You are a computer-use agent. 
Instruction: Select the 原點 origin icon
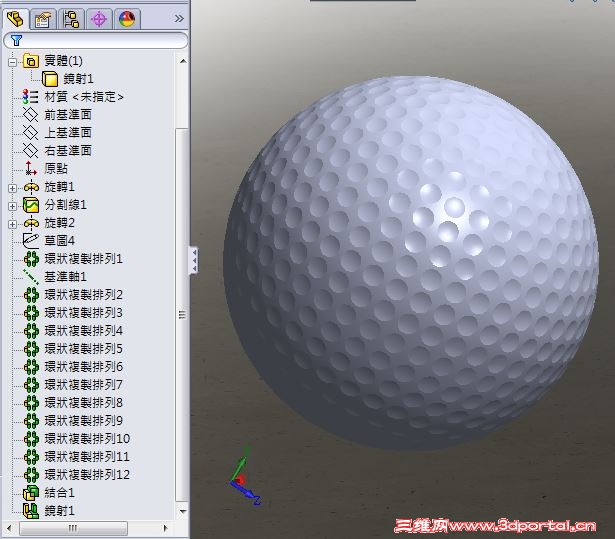[31, 169]
